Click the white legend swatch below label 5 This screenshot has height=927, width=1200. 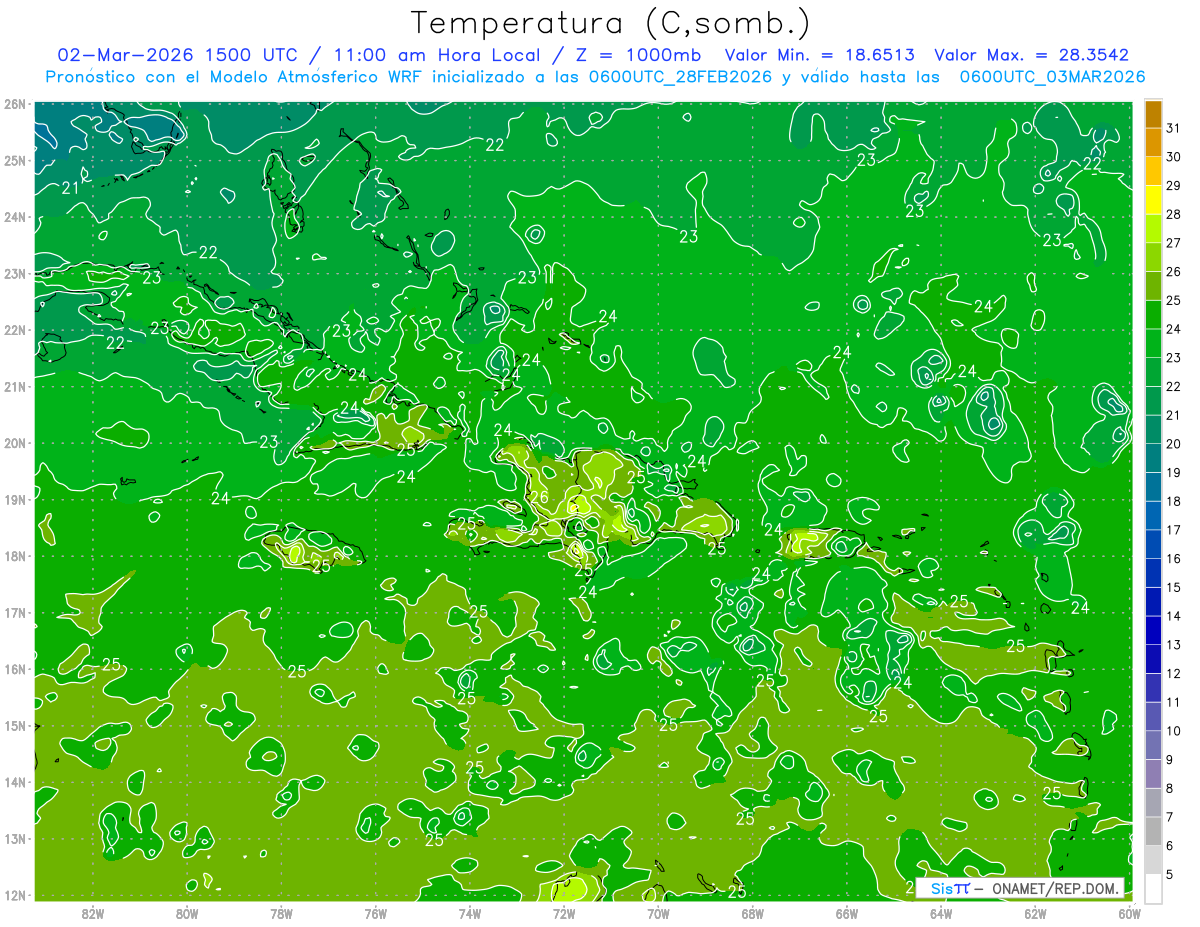click(1153, 888)
